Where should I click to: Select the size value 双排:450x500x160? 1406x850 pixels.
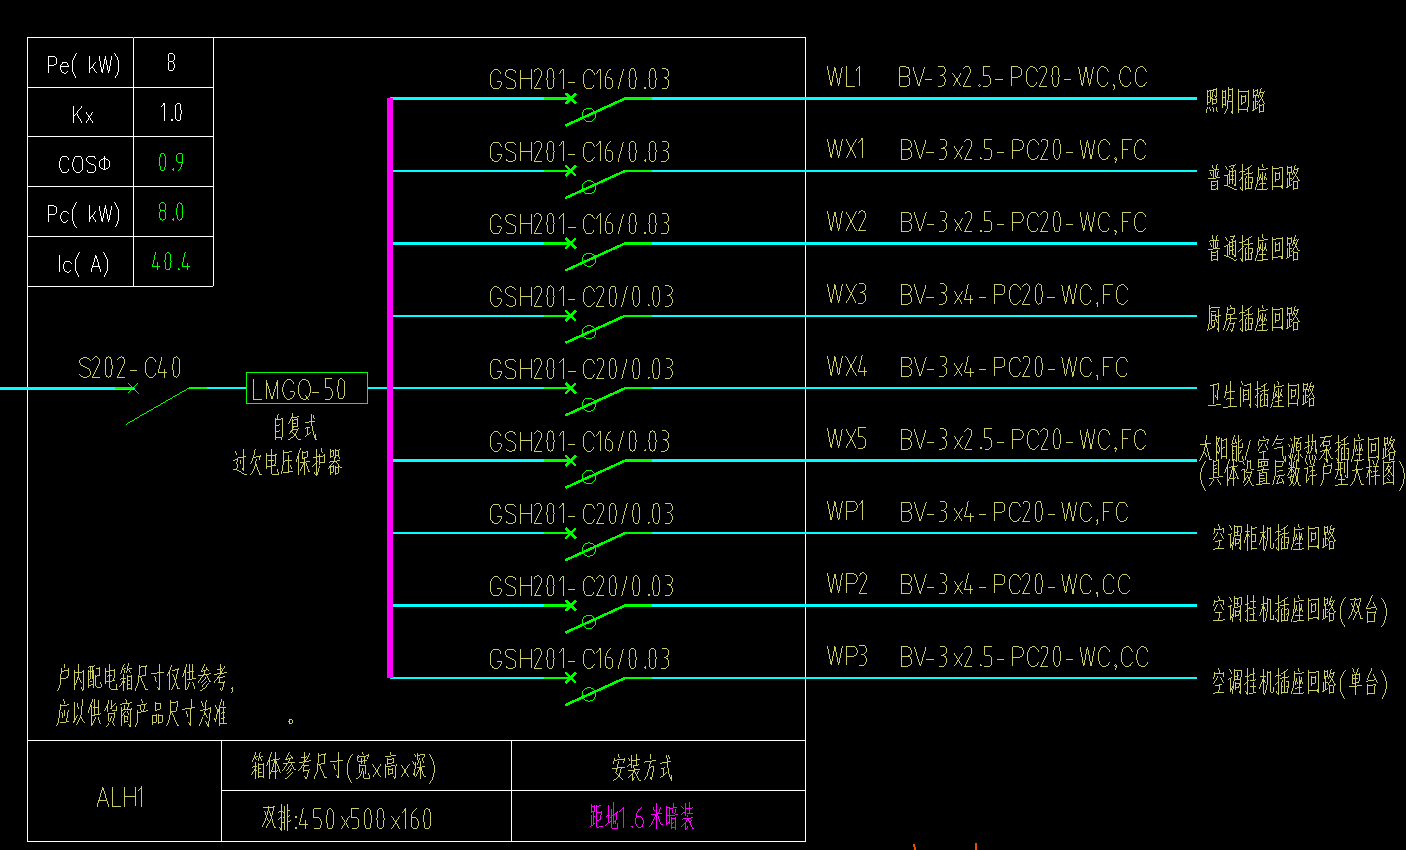pos(347,819)
